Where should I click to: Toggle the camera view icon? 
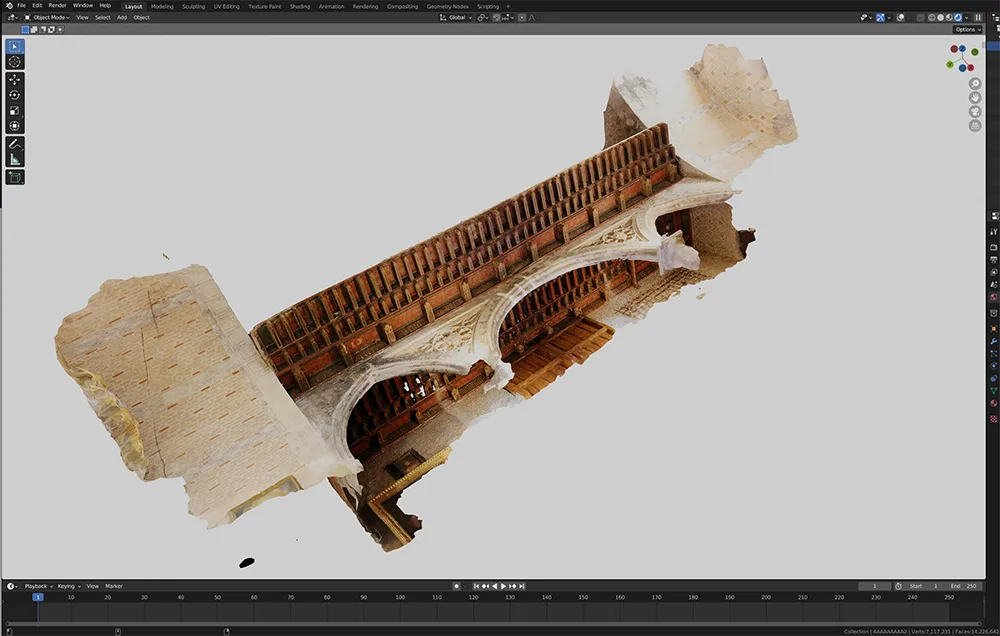[x=974, y=112]
